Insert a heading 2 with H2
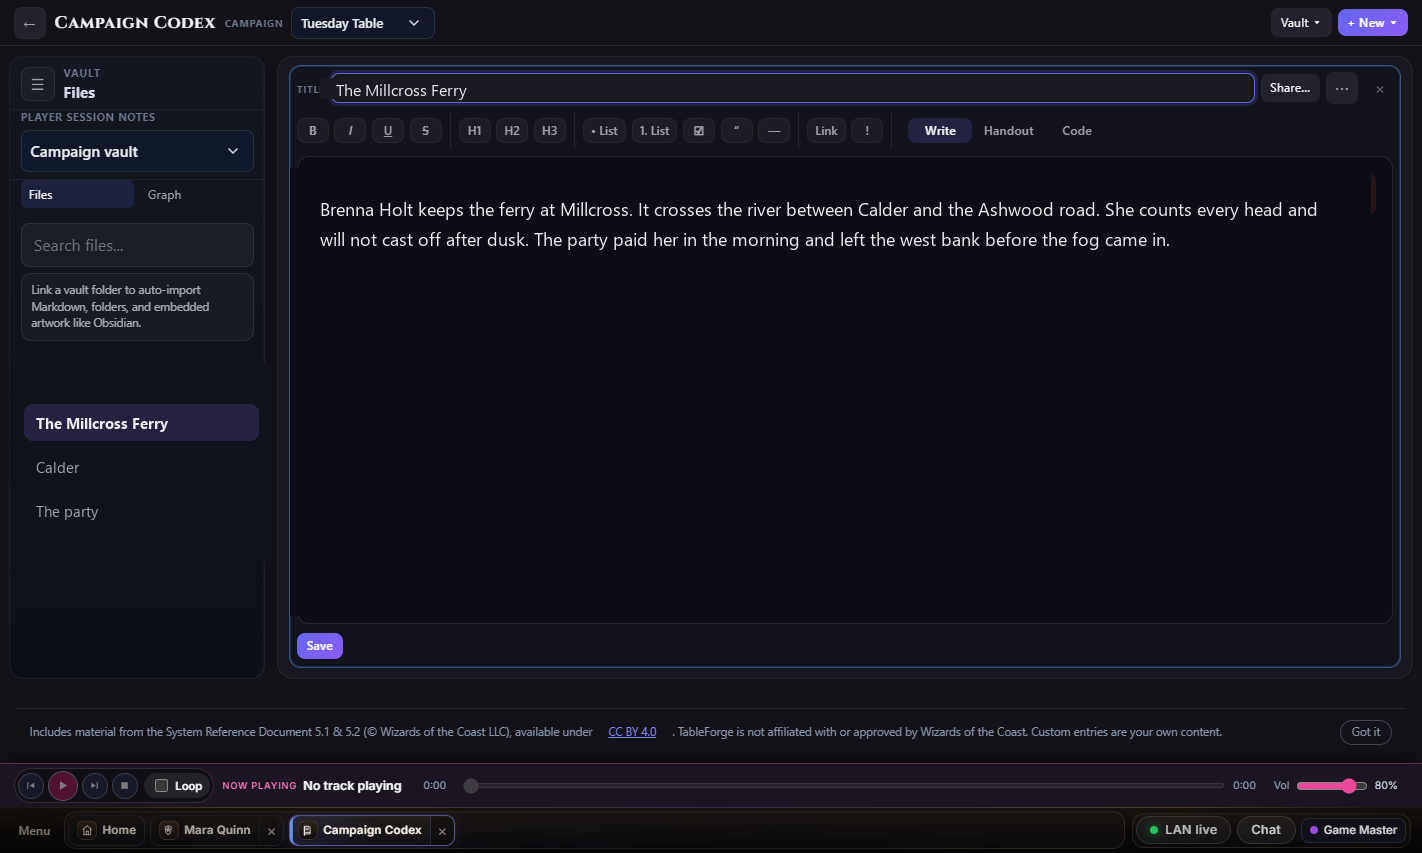 (512, 131)
